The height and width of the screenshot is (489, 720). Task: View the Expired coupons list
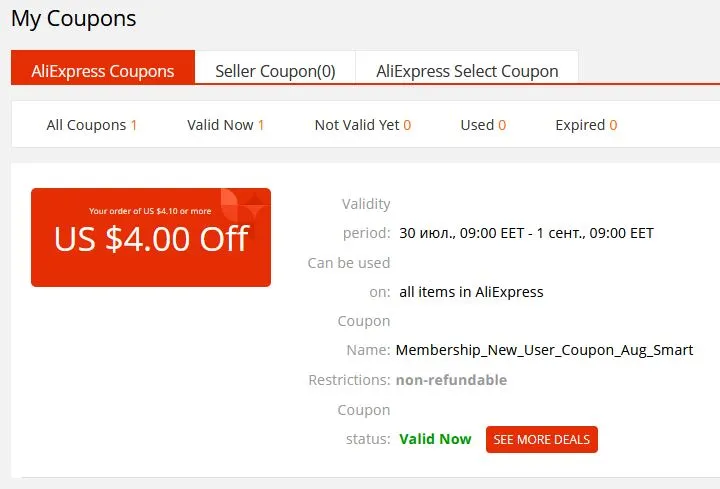586,125
